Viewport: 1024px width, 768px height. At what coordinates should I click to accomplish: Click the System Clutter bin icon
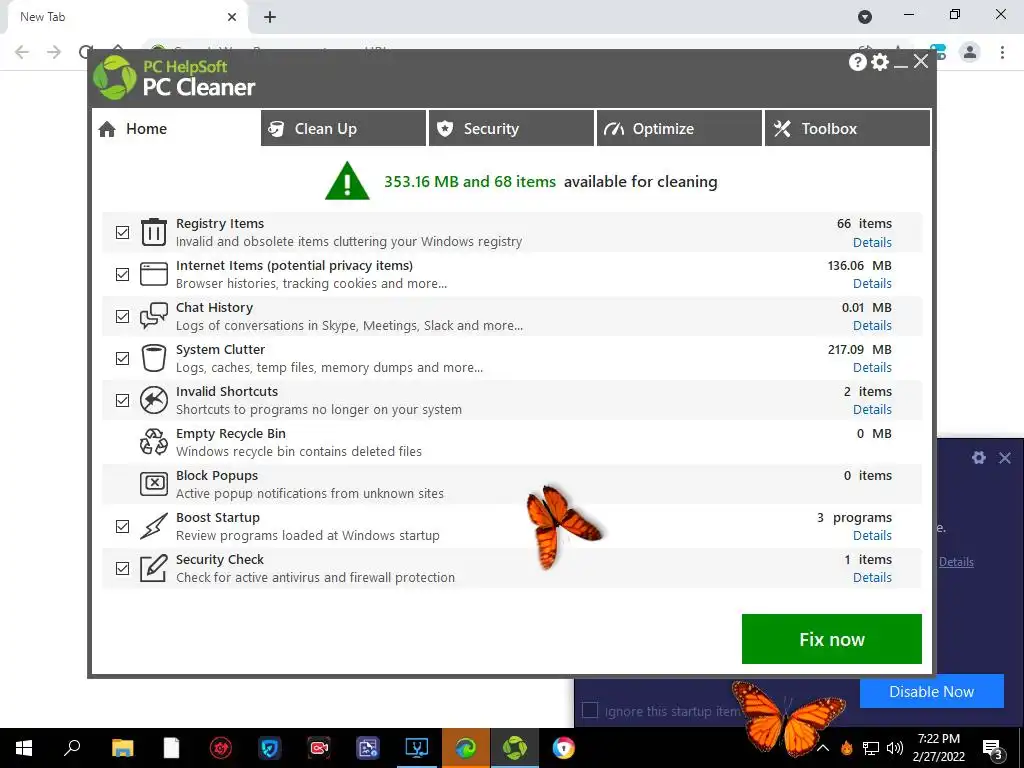(x=154, y=358)
